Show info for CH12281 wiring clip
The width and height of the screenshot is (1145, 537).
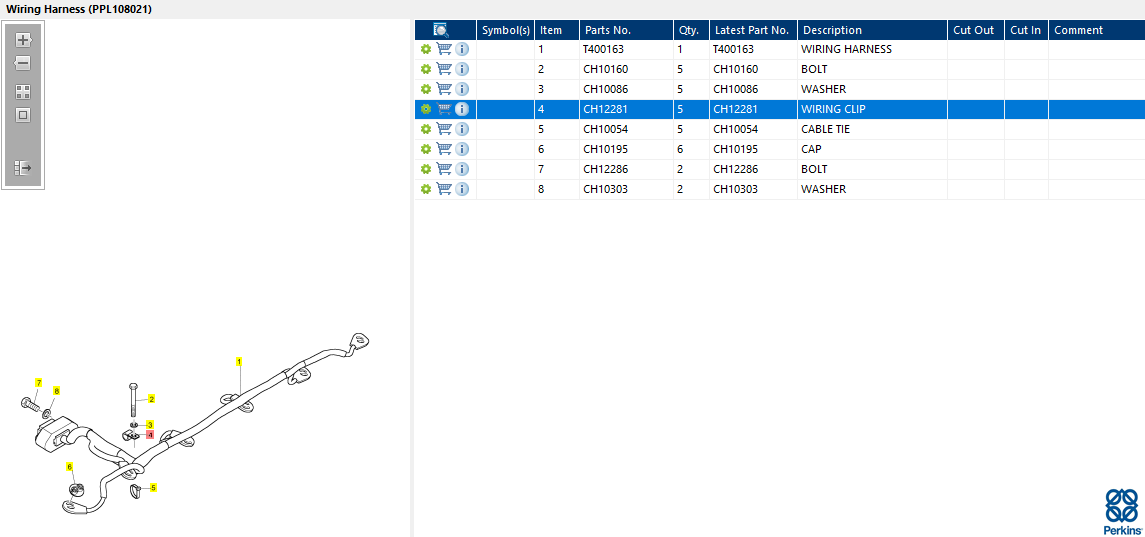[x=462, y=109]
